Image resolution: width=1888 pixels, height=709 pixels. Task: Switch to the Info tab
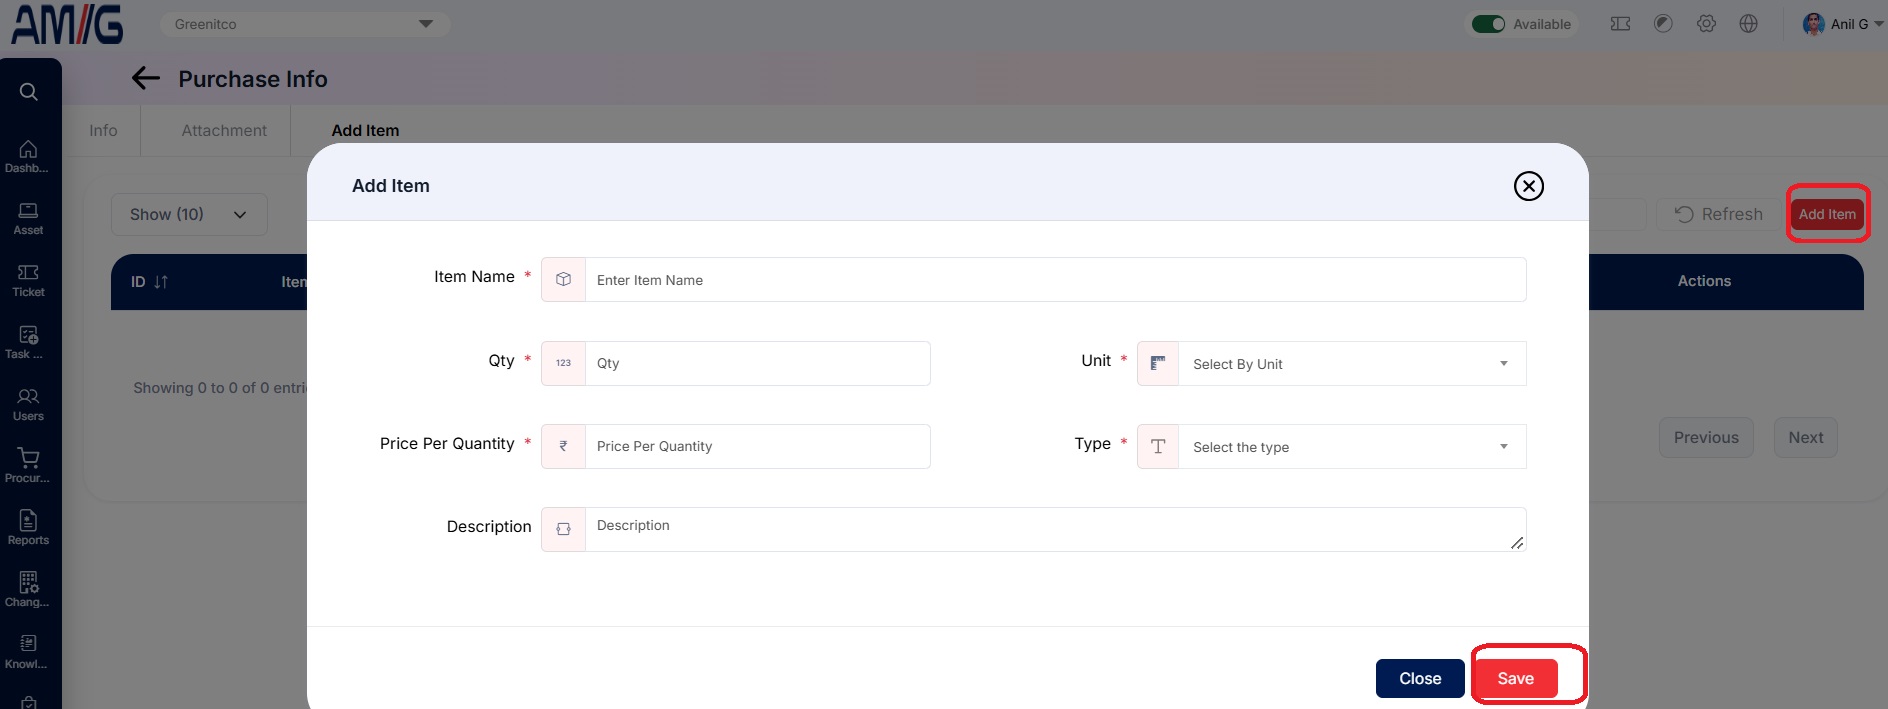tap(103, 130)
